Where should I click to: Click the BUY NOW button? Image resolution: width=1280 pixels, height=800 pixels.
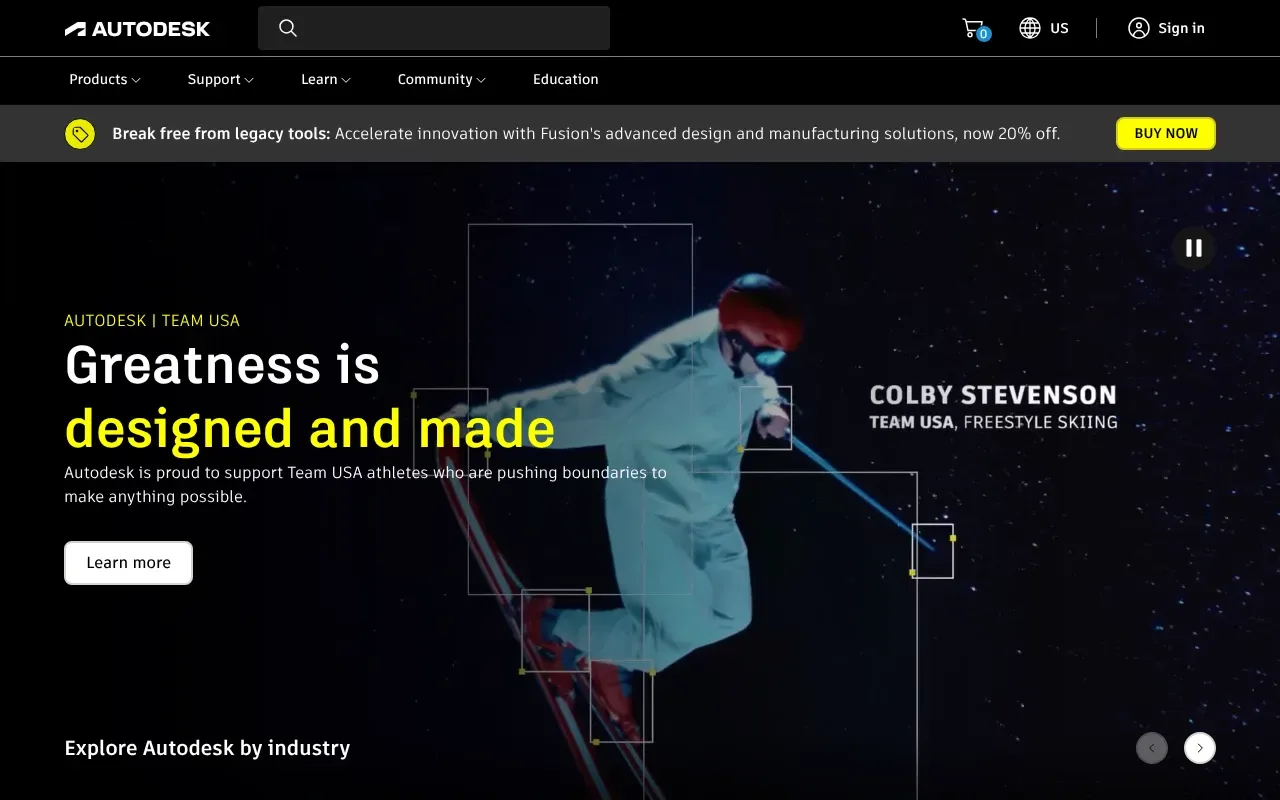1165,134
